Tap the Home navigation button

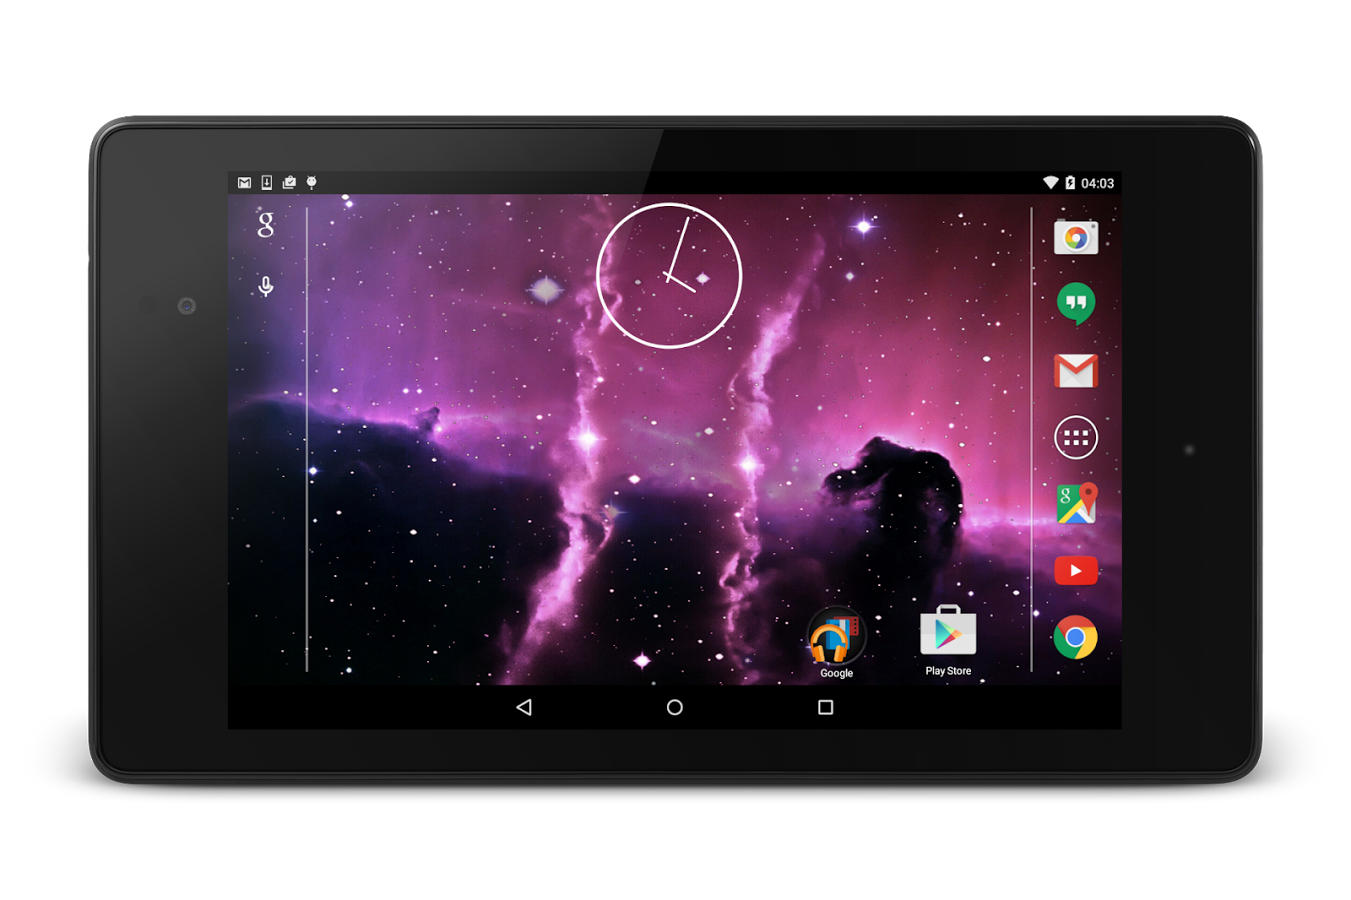pyautogui.click(x=675, y=707)
